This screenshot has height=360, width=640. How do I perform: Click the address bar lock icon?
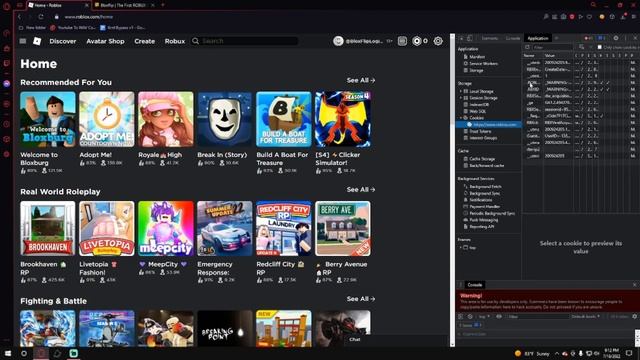[x=57, y=17]
